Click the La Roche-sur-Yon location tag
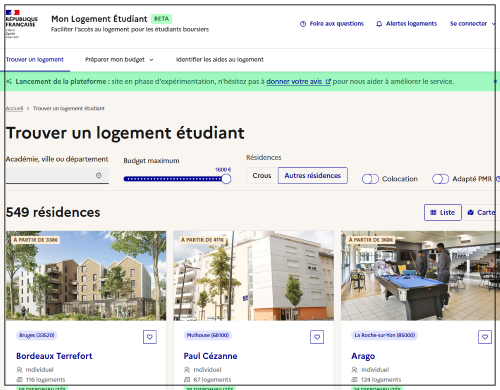This screenshot has width=500, height=390. point(384,335)
